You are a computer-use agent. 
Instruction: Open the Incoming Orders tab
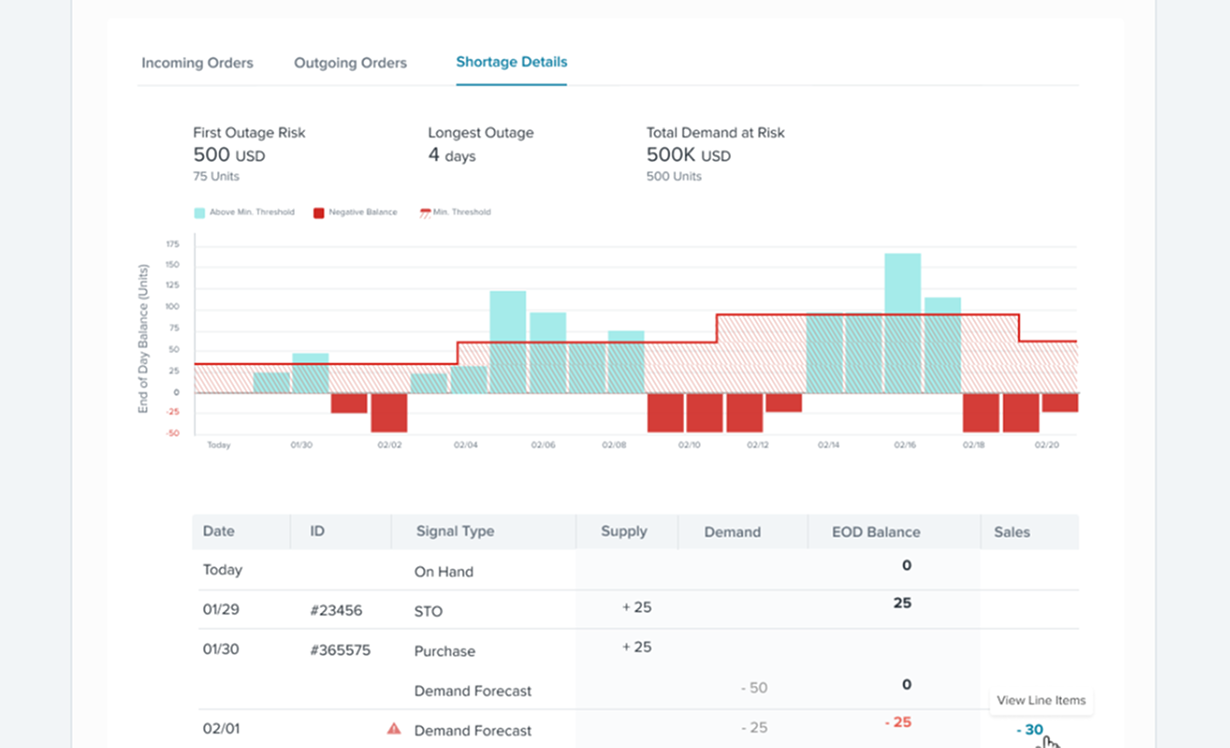197,63
